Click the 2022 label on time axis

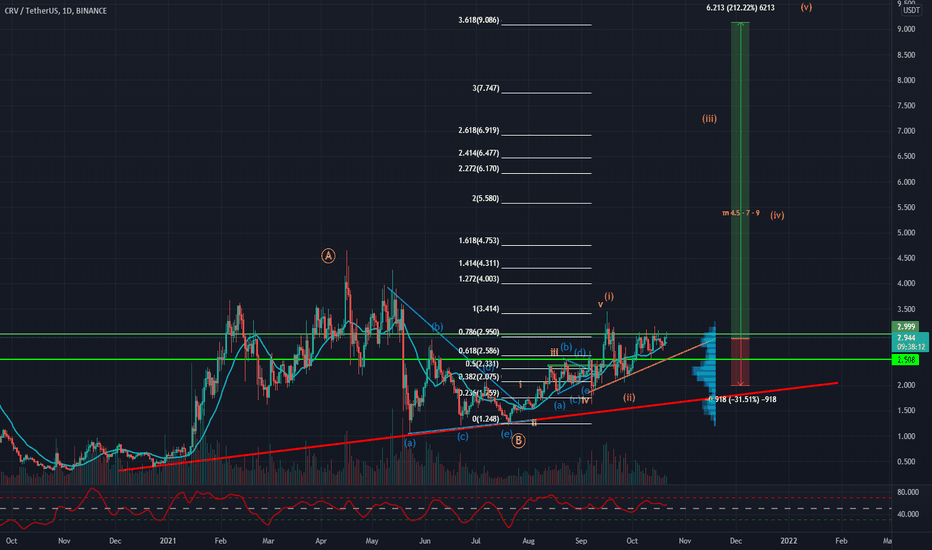pos(789,540)
